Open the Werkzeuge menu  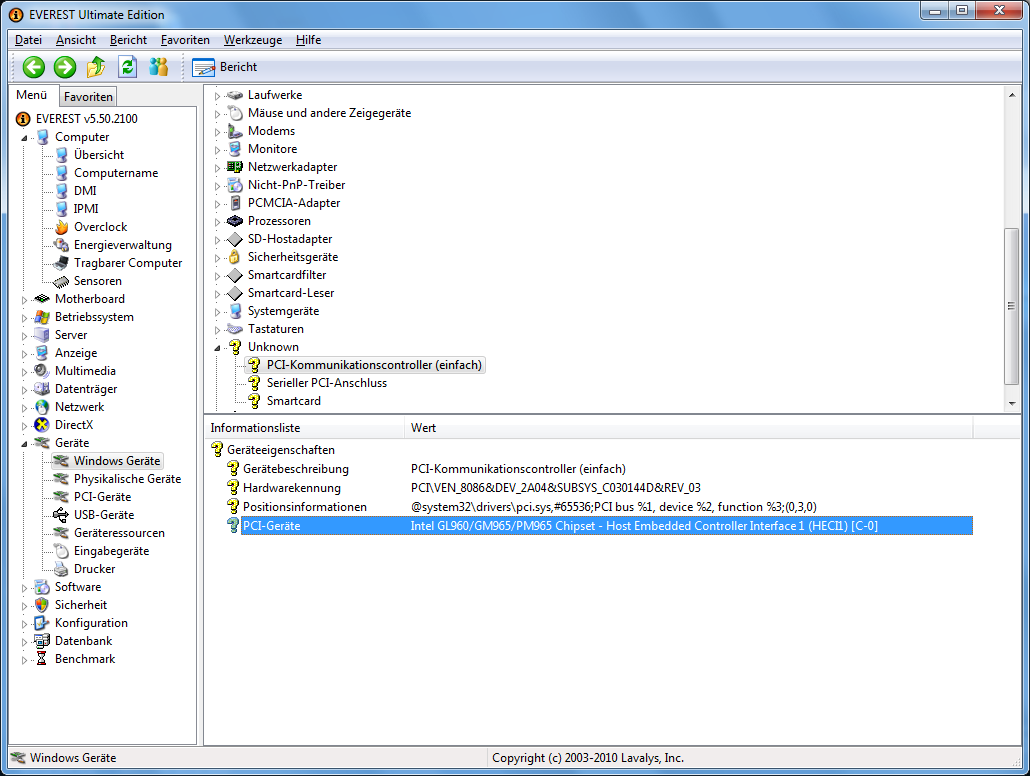253,40
